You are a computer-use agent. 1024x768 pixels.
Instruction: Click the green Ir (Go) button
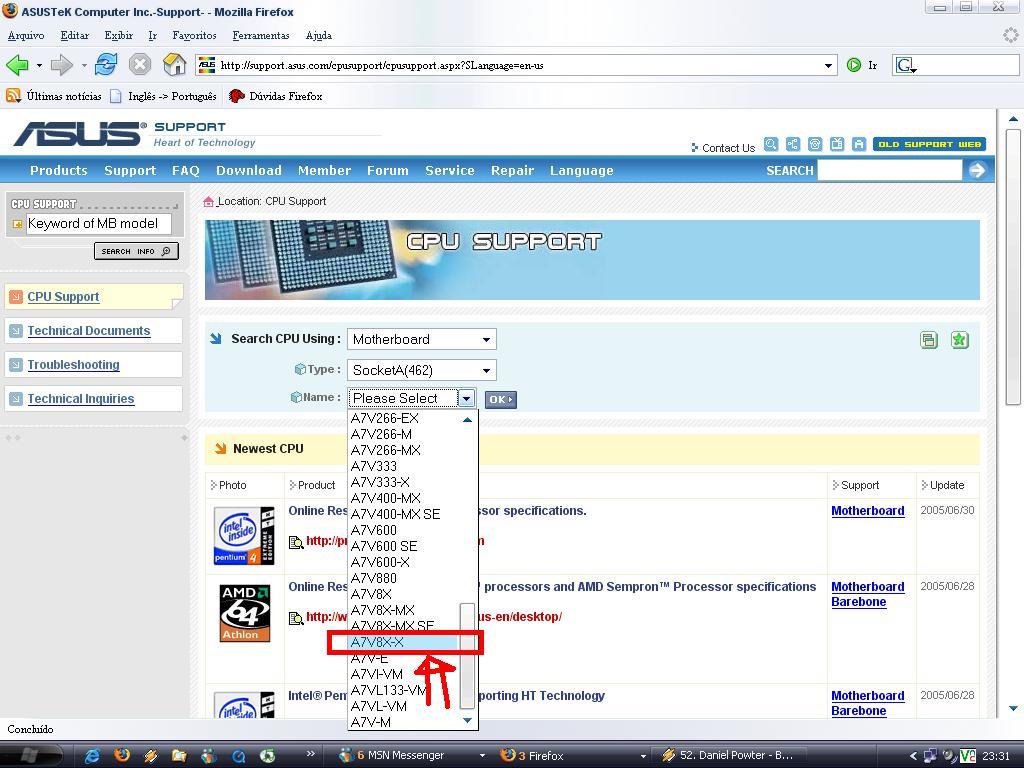(862, 65)
